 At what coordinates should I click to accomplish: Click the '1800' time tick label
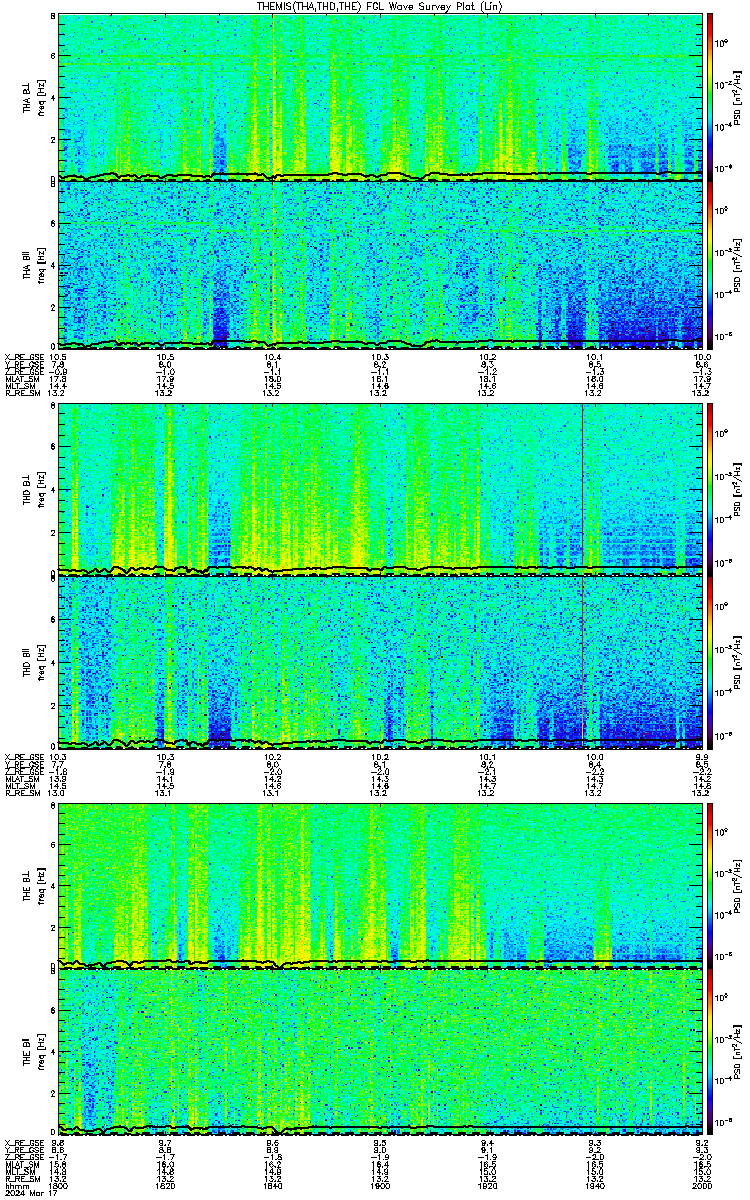coord(59,1186)
